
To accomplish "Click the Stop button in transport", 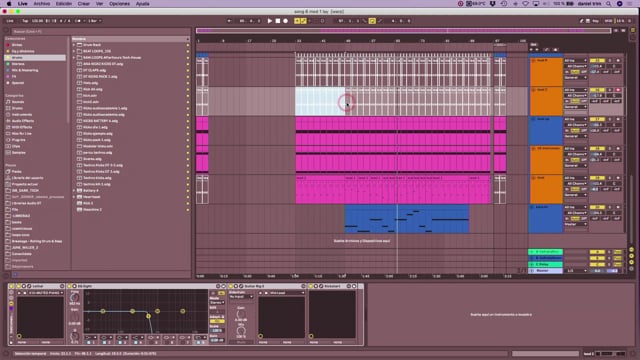I will click(x=278, y=21).
